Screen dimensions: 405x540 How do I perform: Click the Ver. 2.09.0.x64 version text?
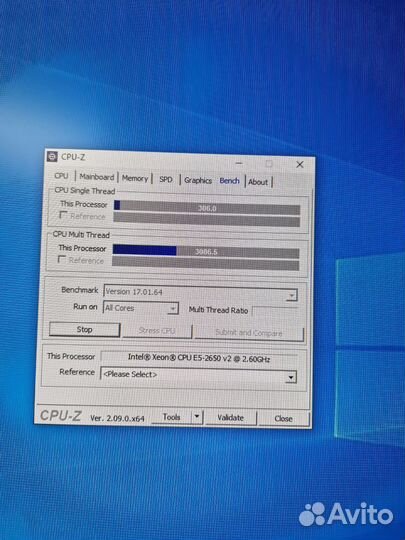[x=117, y=418]
